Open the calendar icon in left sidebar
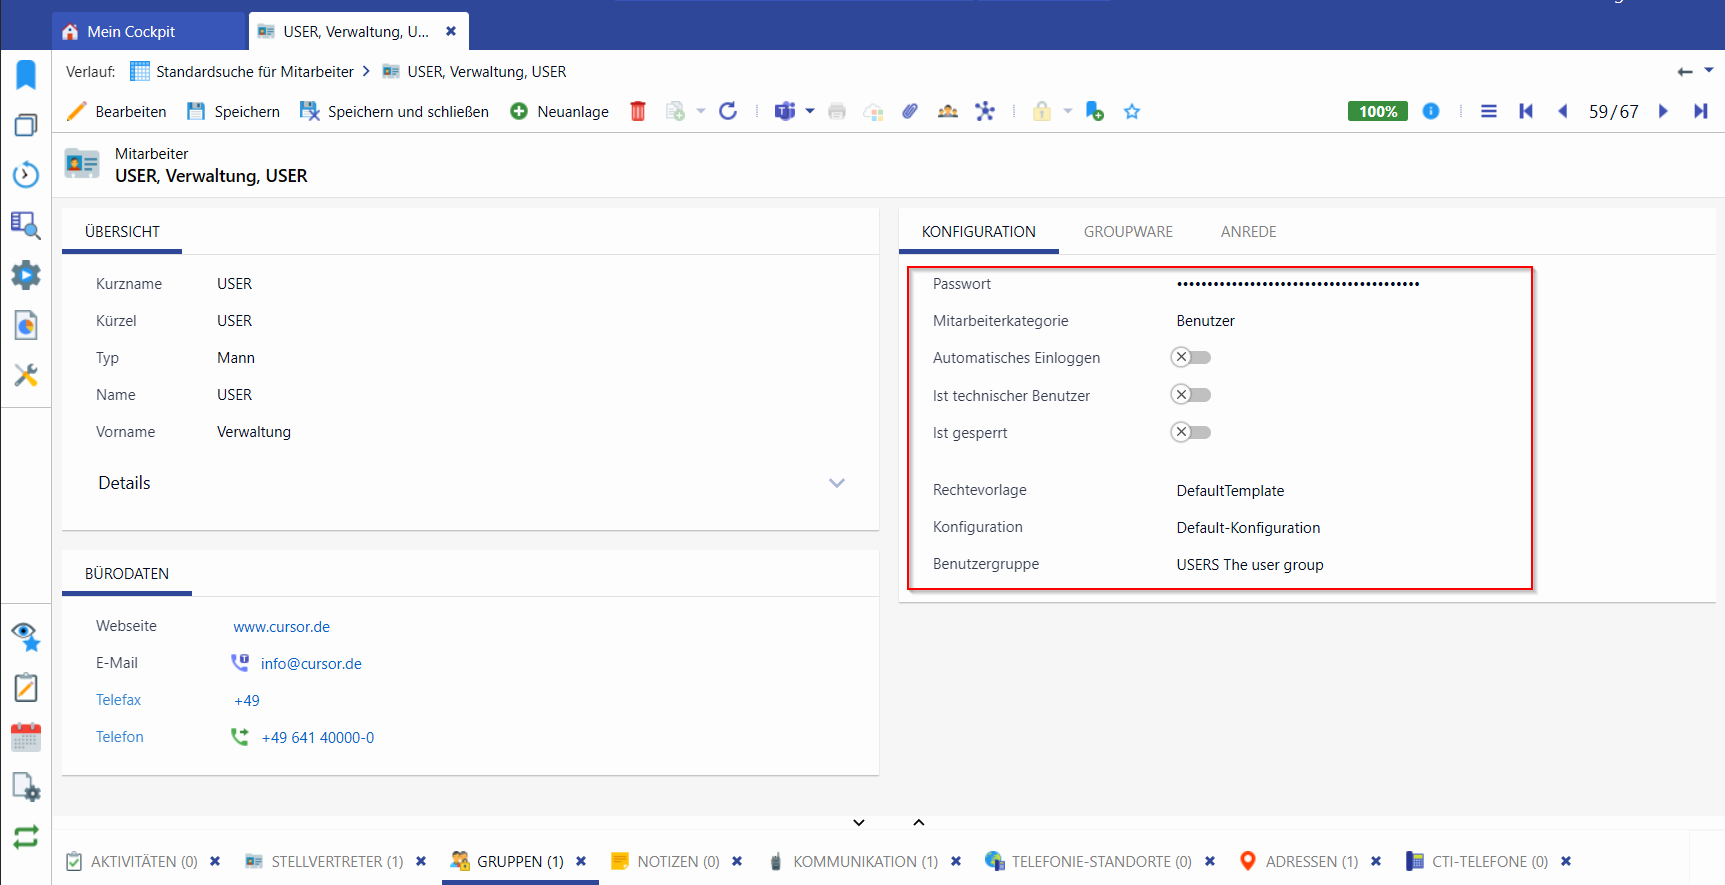Viewport: 1725px width, 885px height. (26, 738)
